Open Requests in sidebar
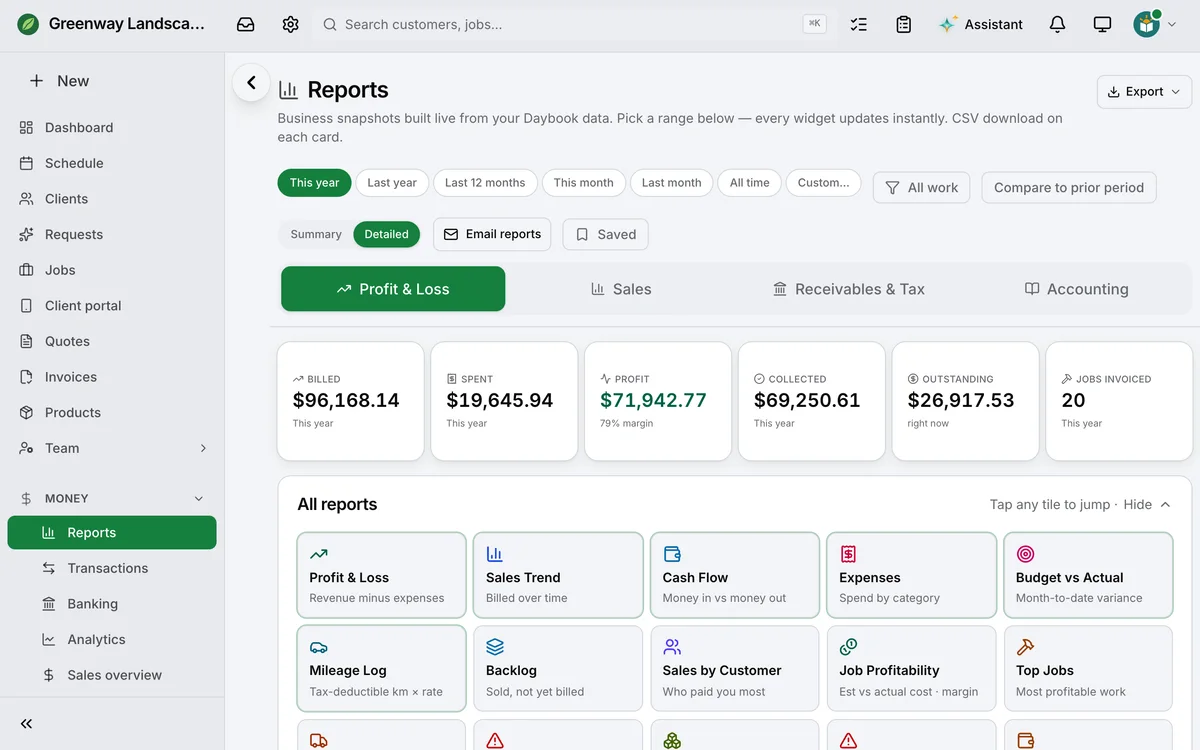This screenshot has width=1200, height=750. click(x=112, y=234)
